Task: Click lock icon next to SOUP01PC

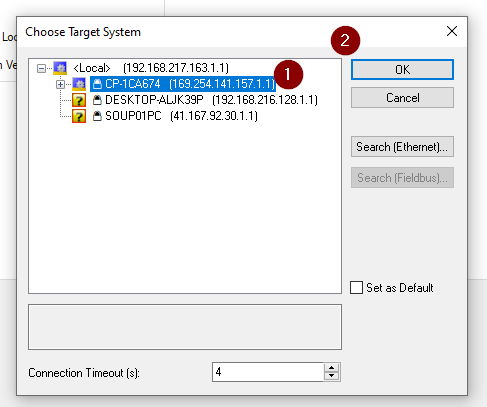Action: pyautogui.click(x=97, y=116)
